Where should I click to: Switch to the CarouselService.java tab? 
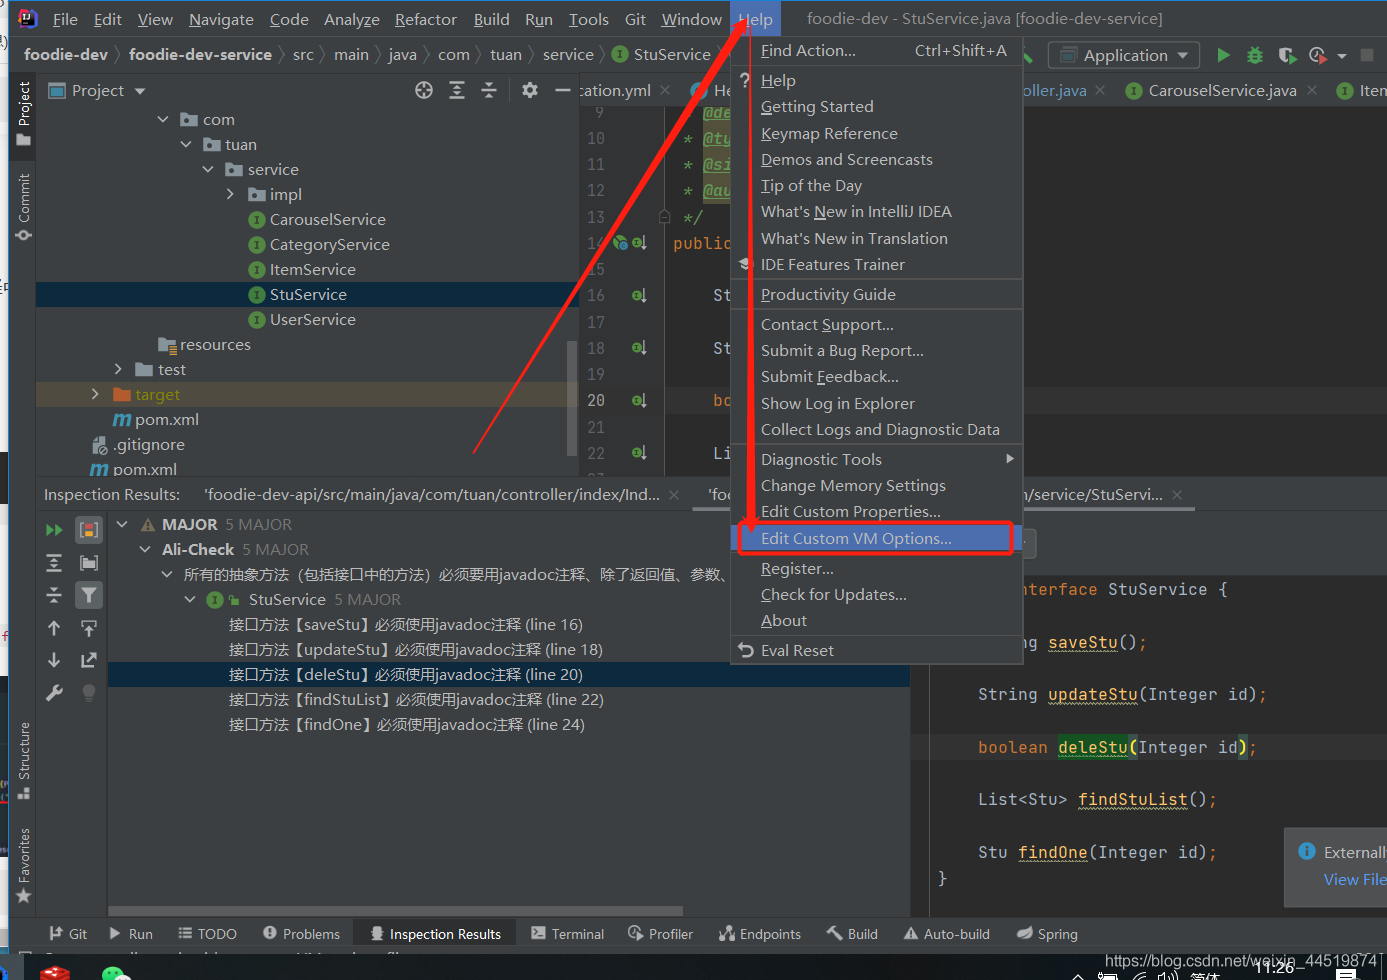(x=1221, y=91)
